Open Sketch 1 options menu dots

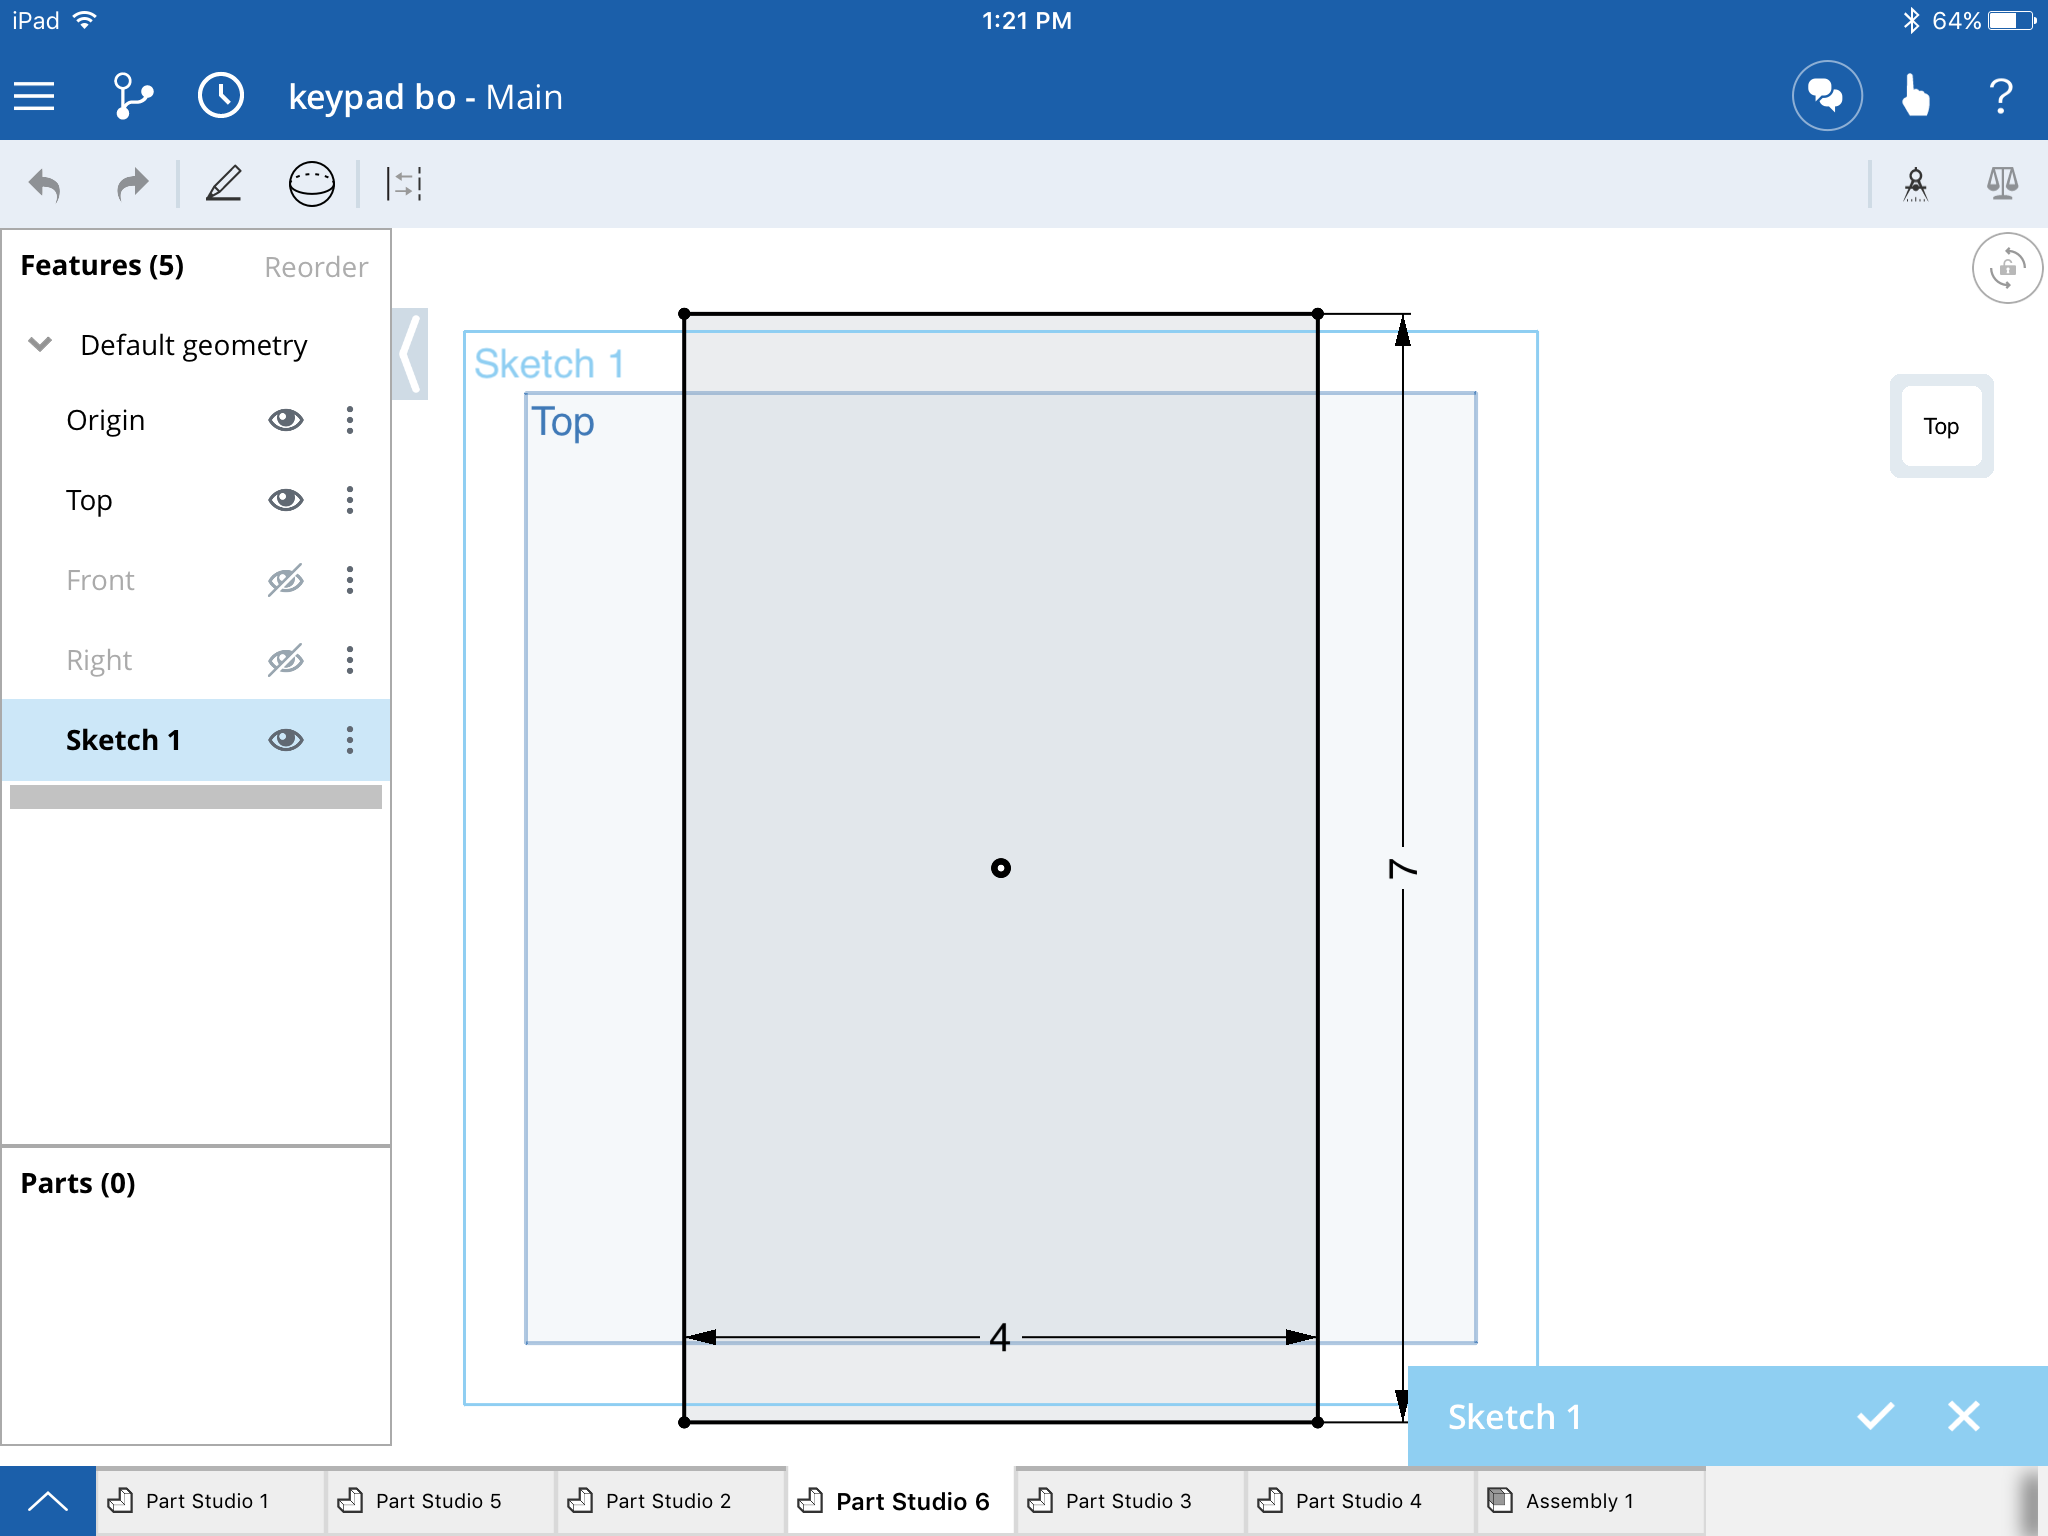click(350, 740)
